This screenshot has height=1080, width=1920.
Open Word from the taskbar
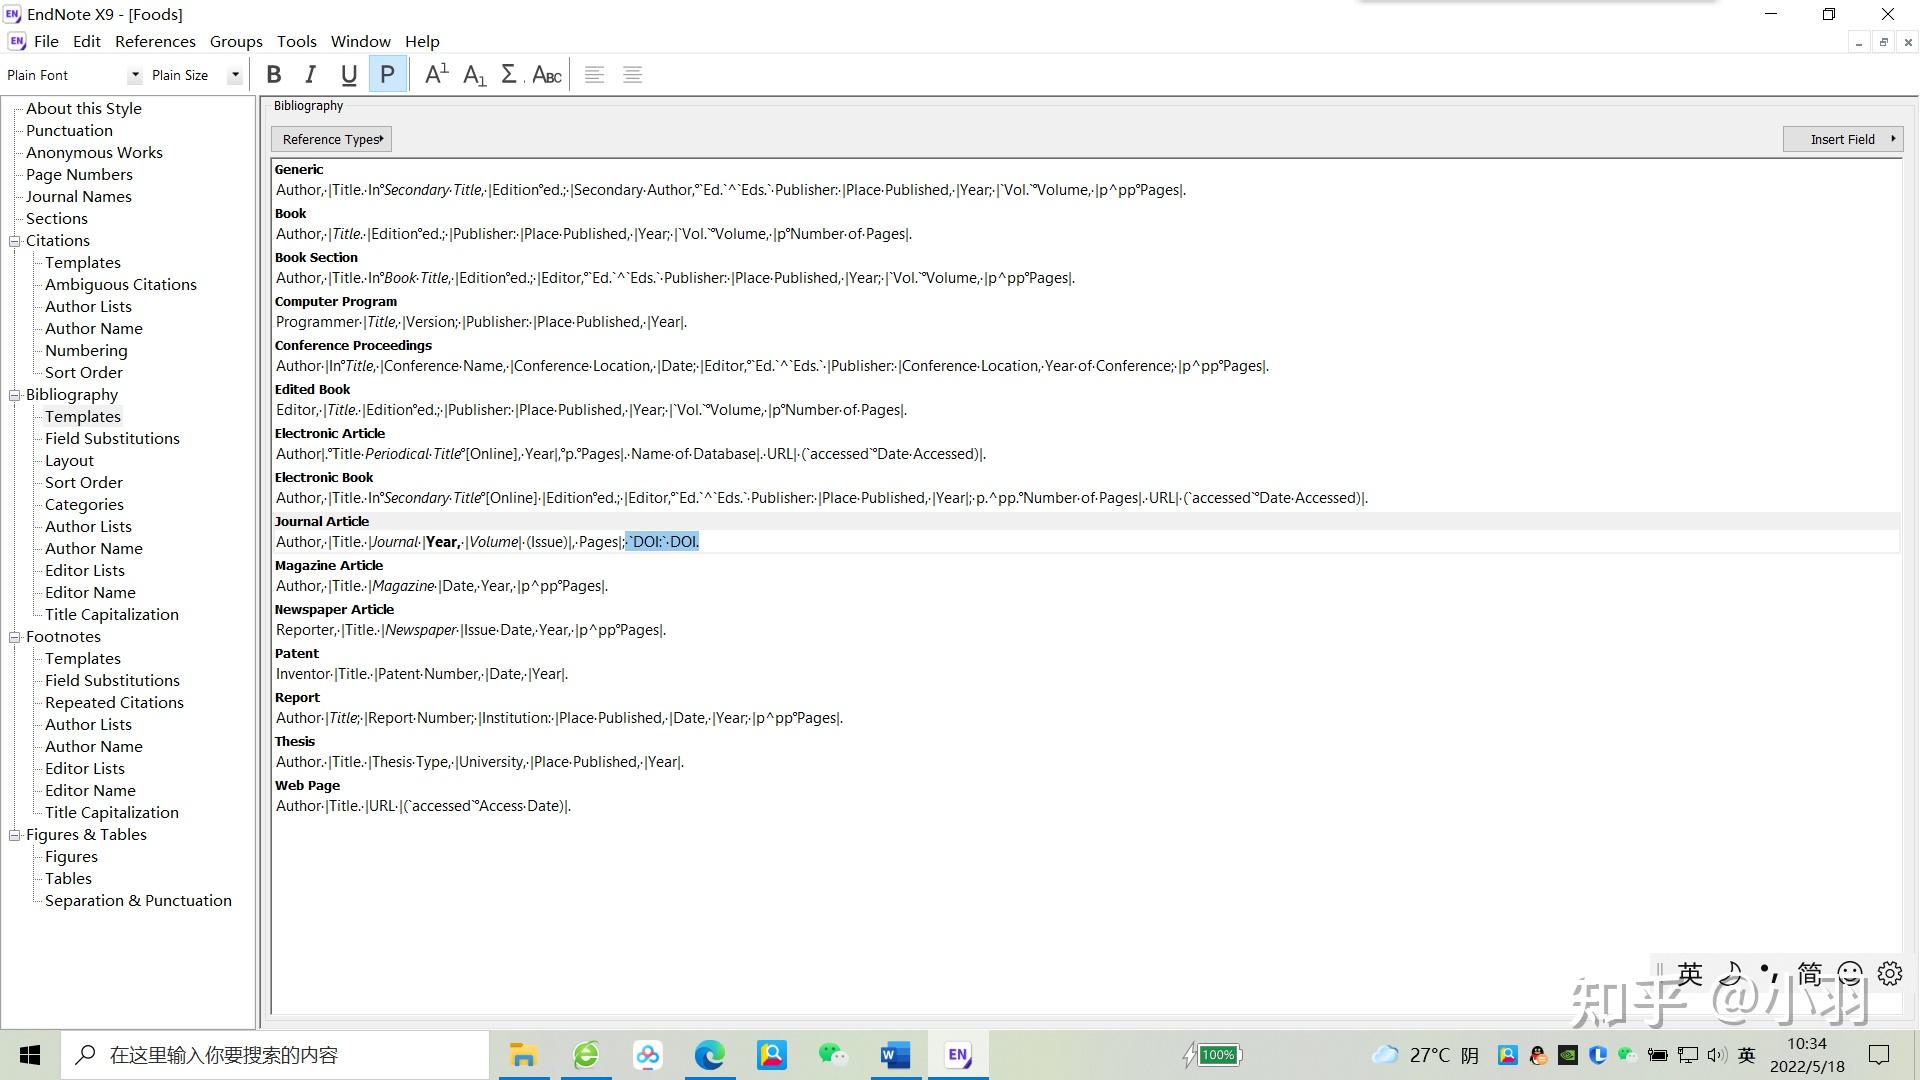[x=895, y=1055]
